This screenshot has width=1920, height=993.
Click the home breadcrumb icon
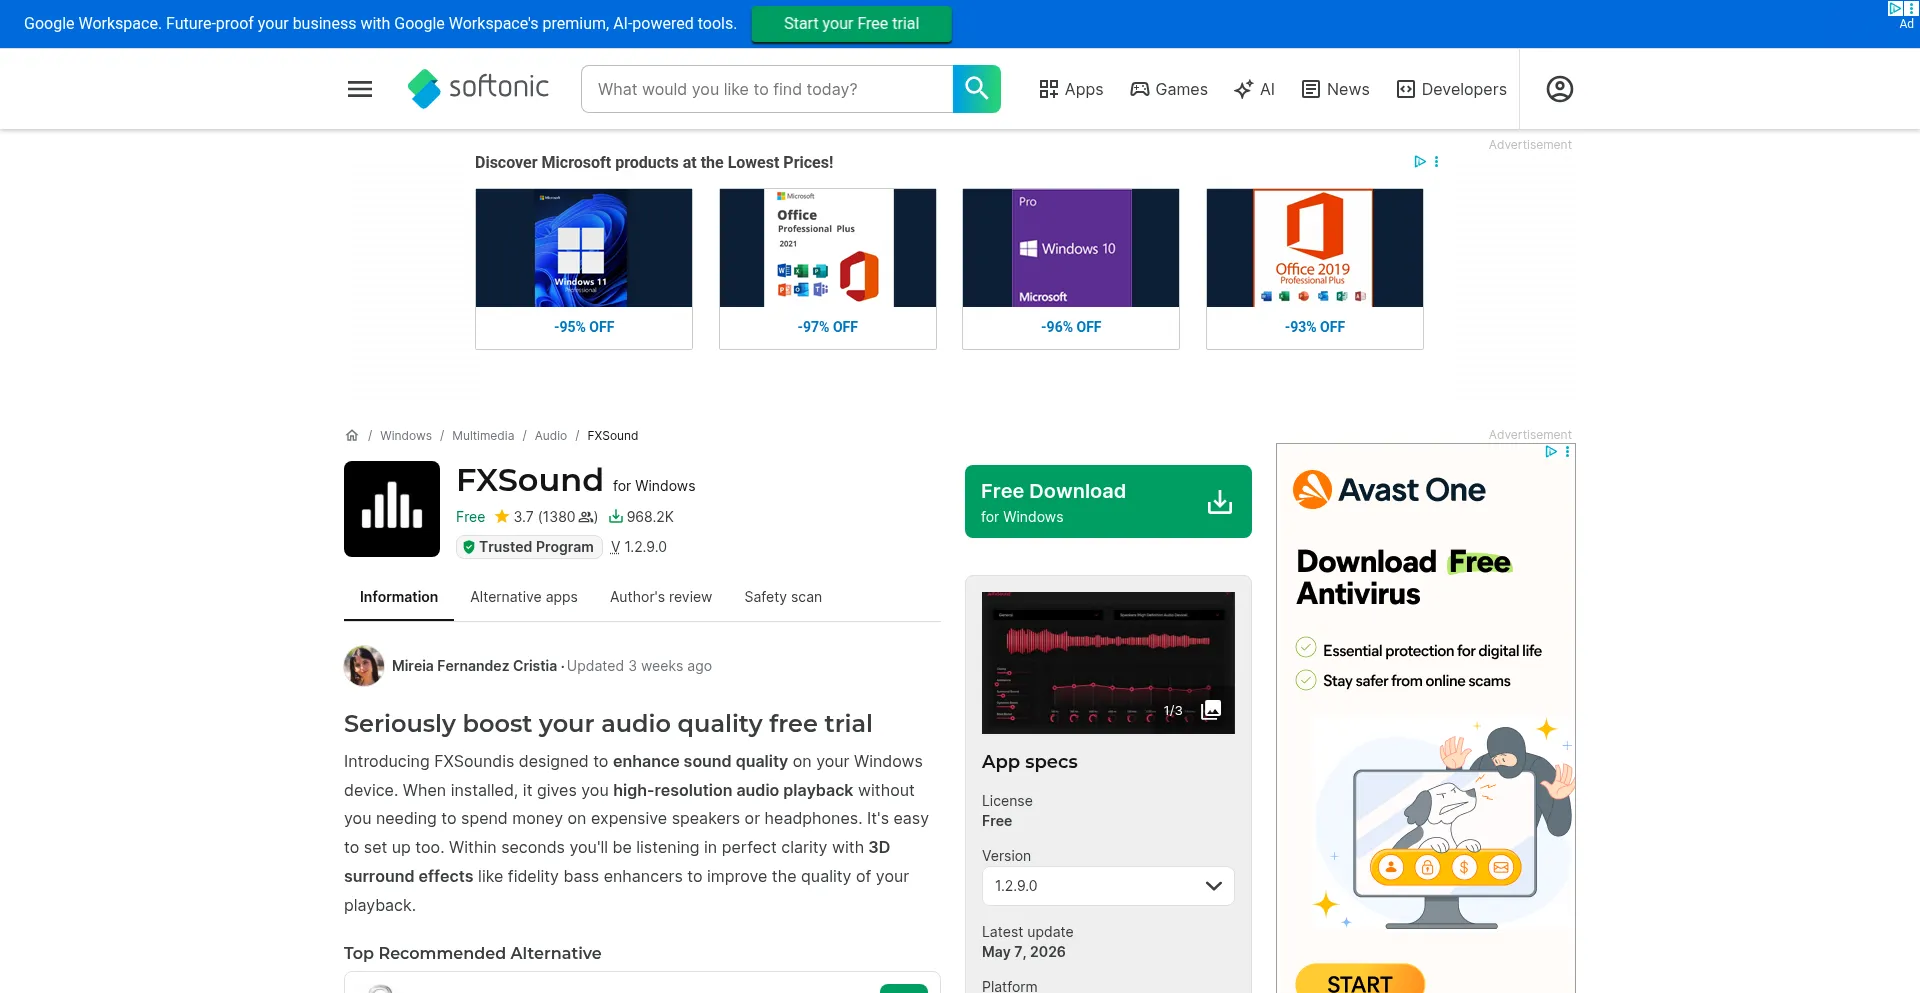click(352, 436)
